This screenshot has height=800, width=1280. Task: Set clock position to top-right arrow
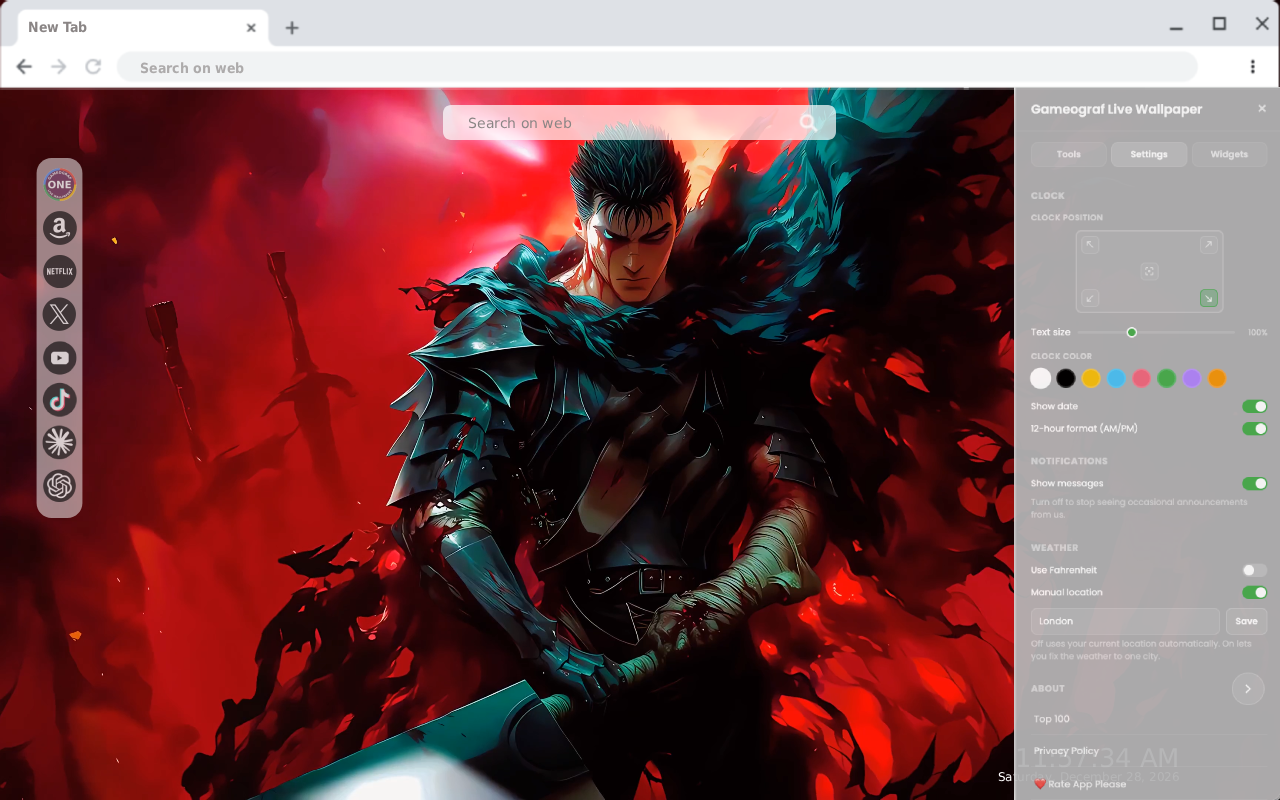point(1209,245)
